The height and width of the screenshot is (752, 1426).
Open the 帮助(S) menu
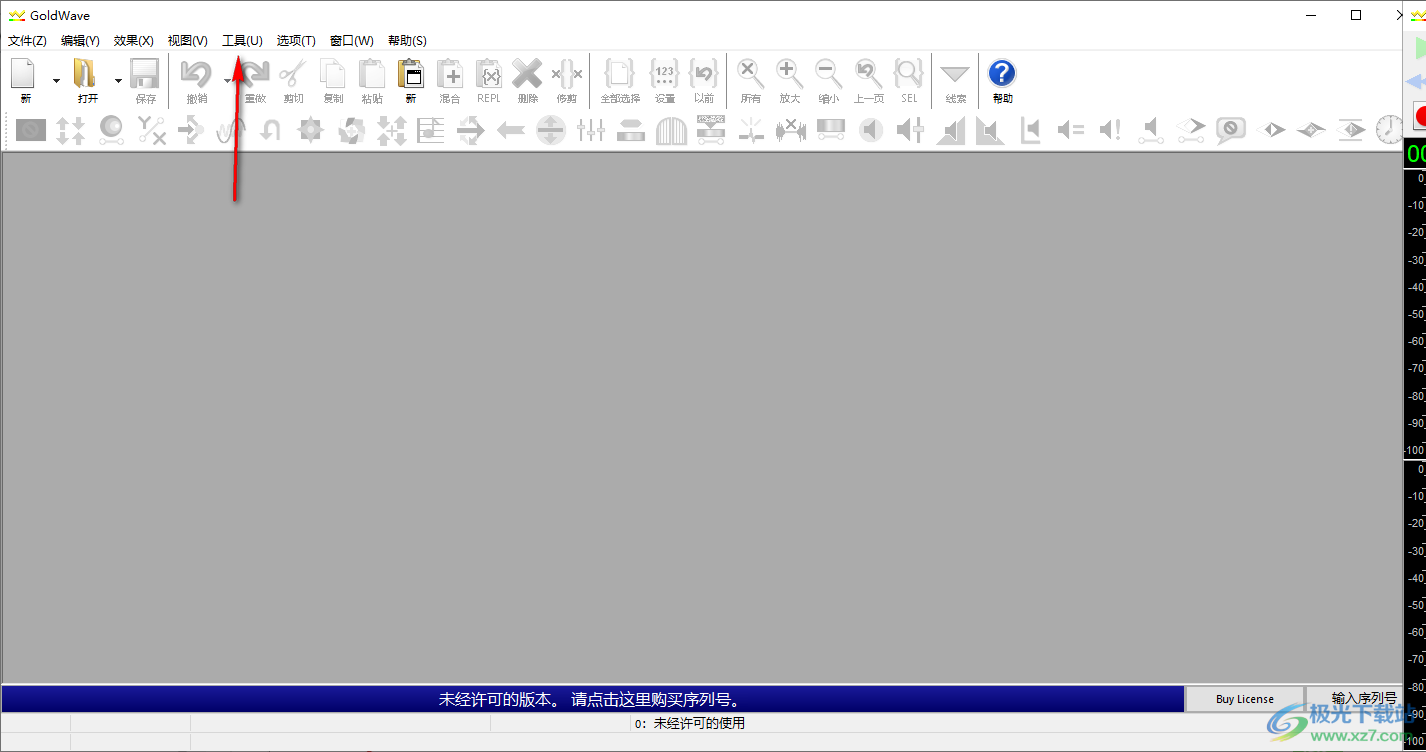pos(407,41)
